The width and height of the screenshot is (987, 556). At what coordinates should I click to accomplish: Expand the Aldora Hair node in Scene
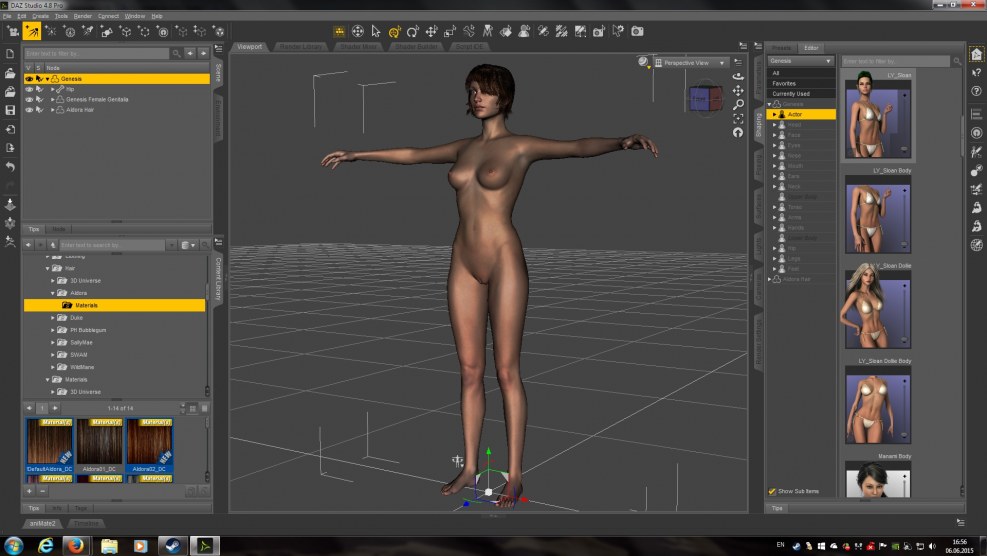53,110
